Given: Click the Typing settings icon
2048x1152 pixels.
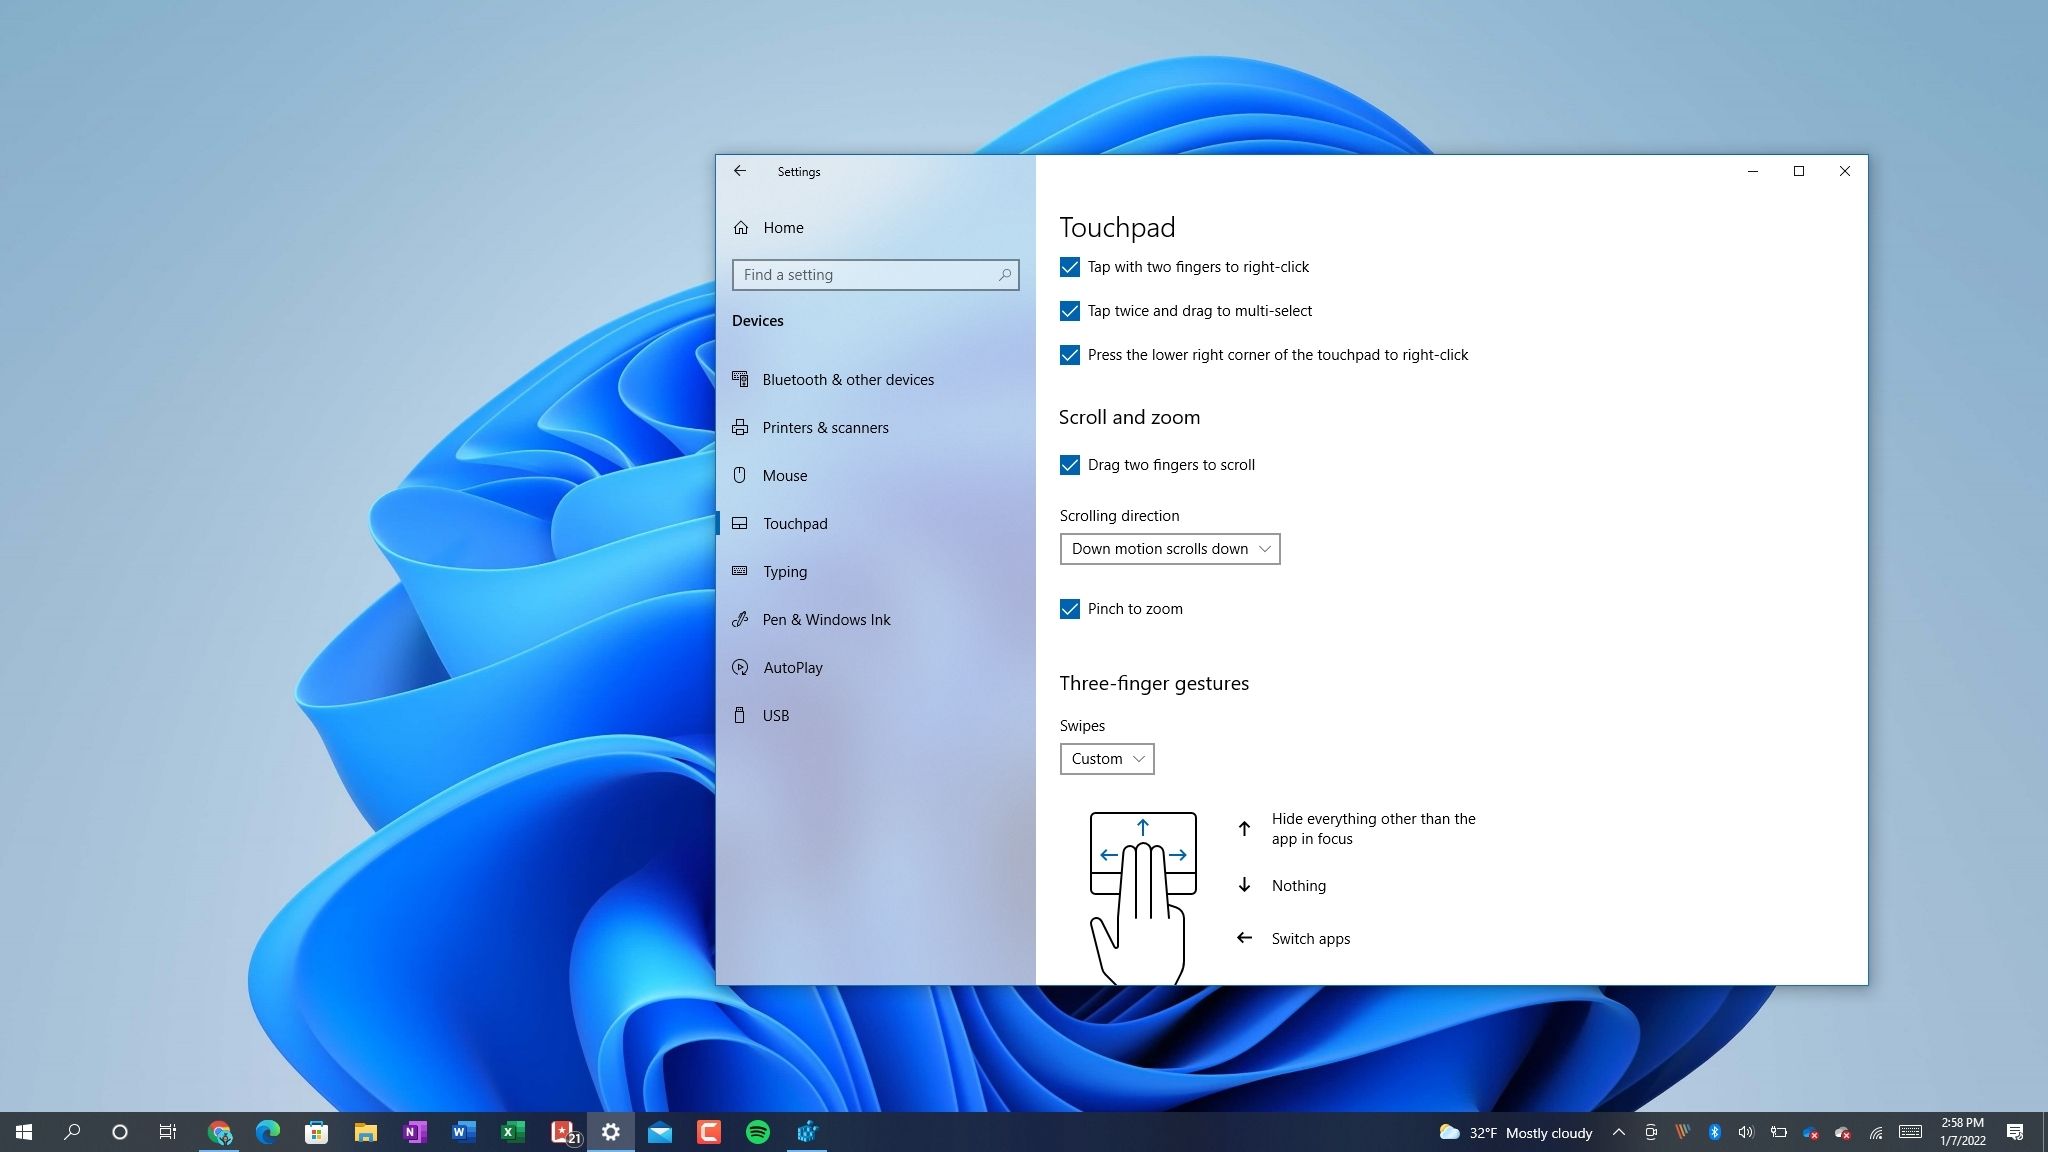Looking at the screenshot, I should coord(740,570).
